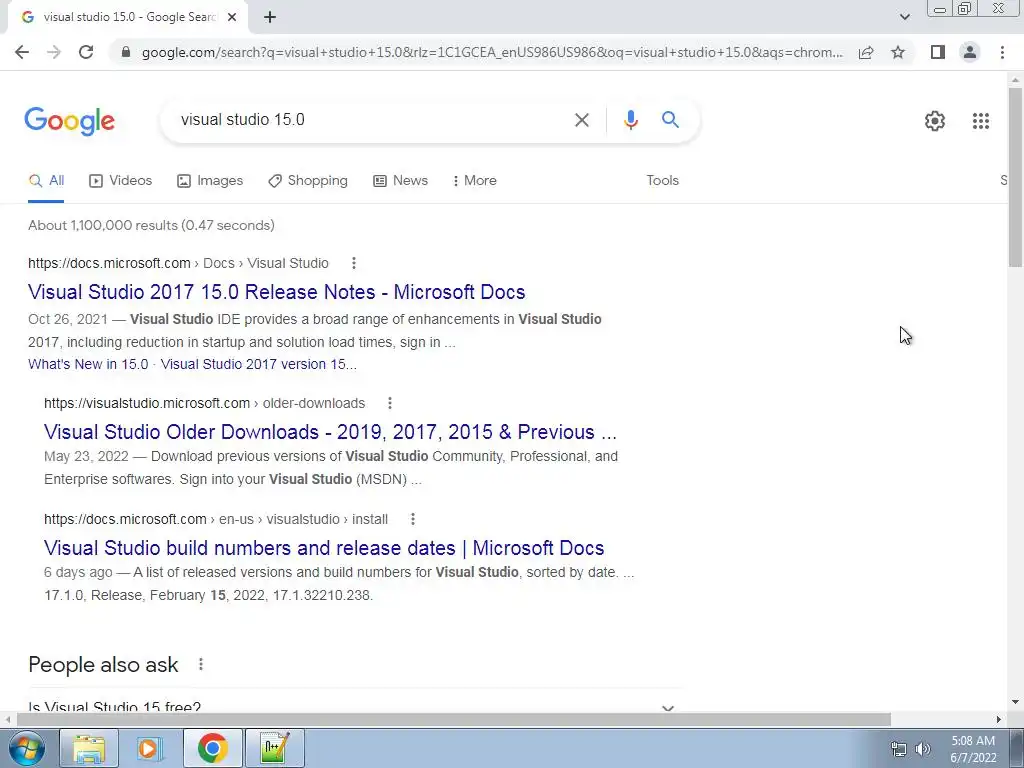Click the horizontal page scrollbar
This screenshot has width=1024, height=768.
click(x=453, y=719)
